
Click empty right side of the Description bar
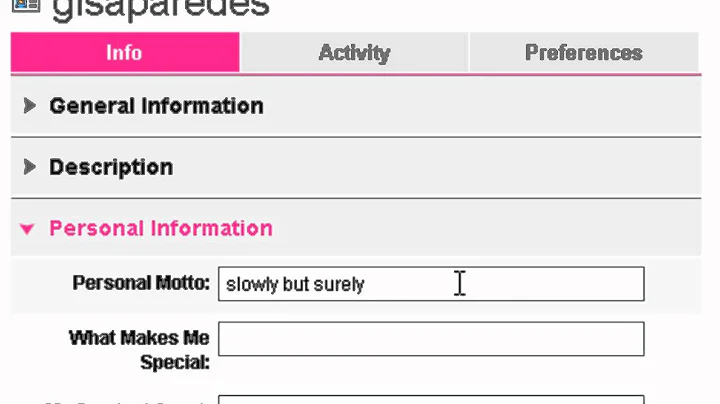pos(500,167)
